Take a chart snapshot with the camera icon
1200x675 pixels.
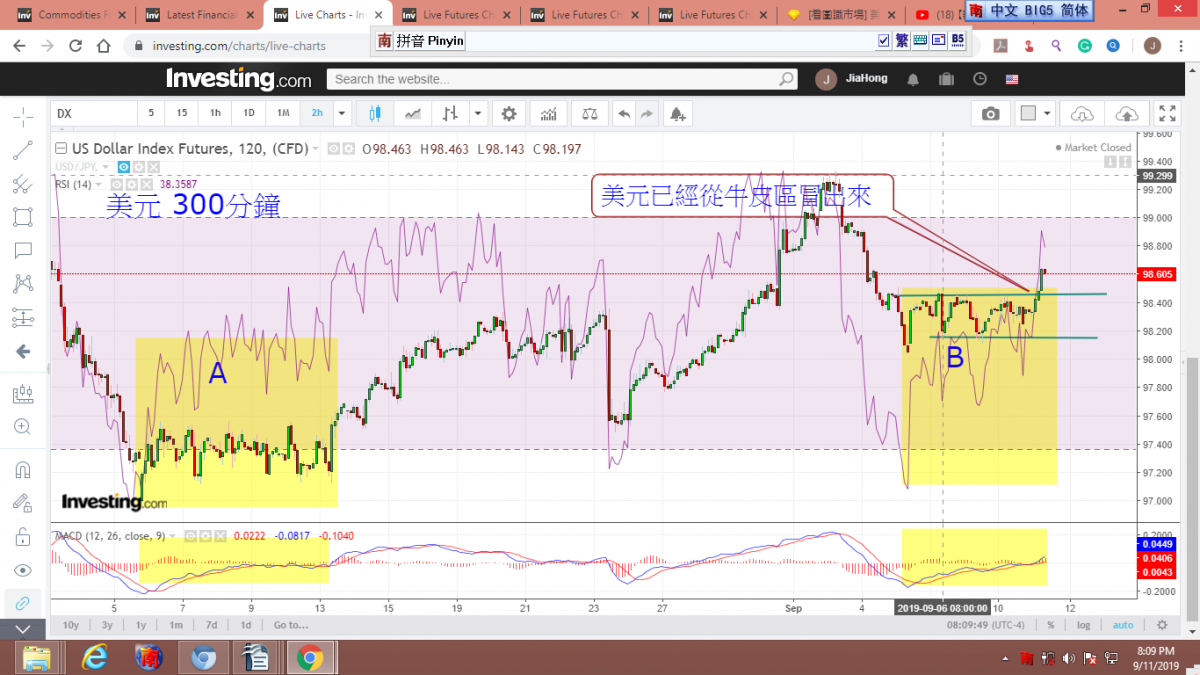tap(990, 113)
